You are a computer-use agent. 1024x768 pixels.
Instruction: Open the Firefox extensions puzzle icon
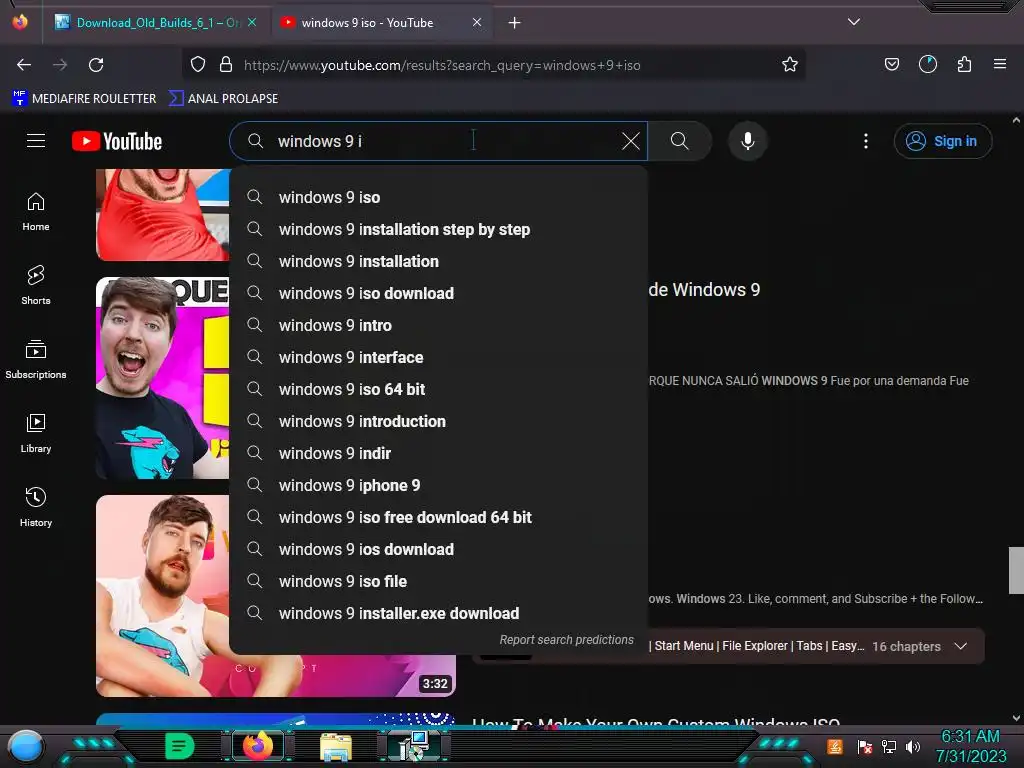pyautogui.click(x=964, y=65)
